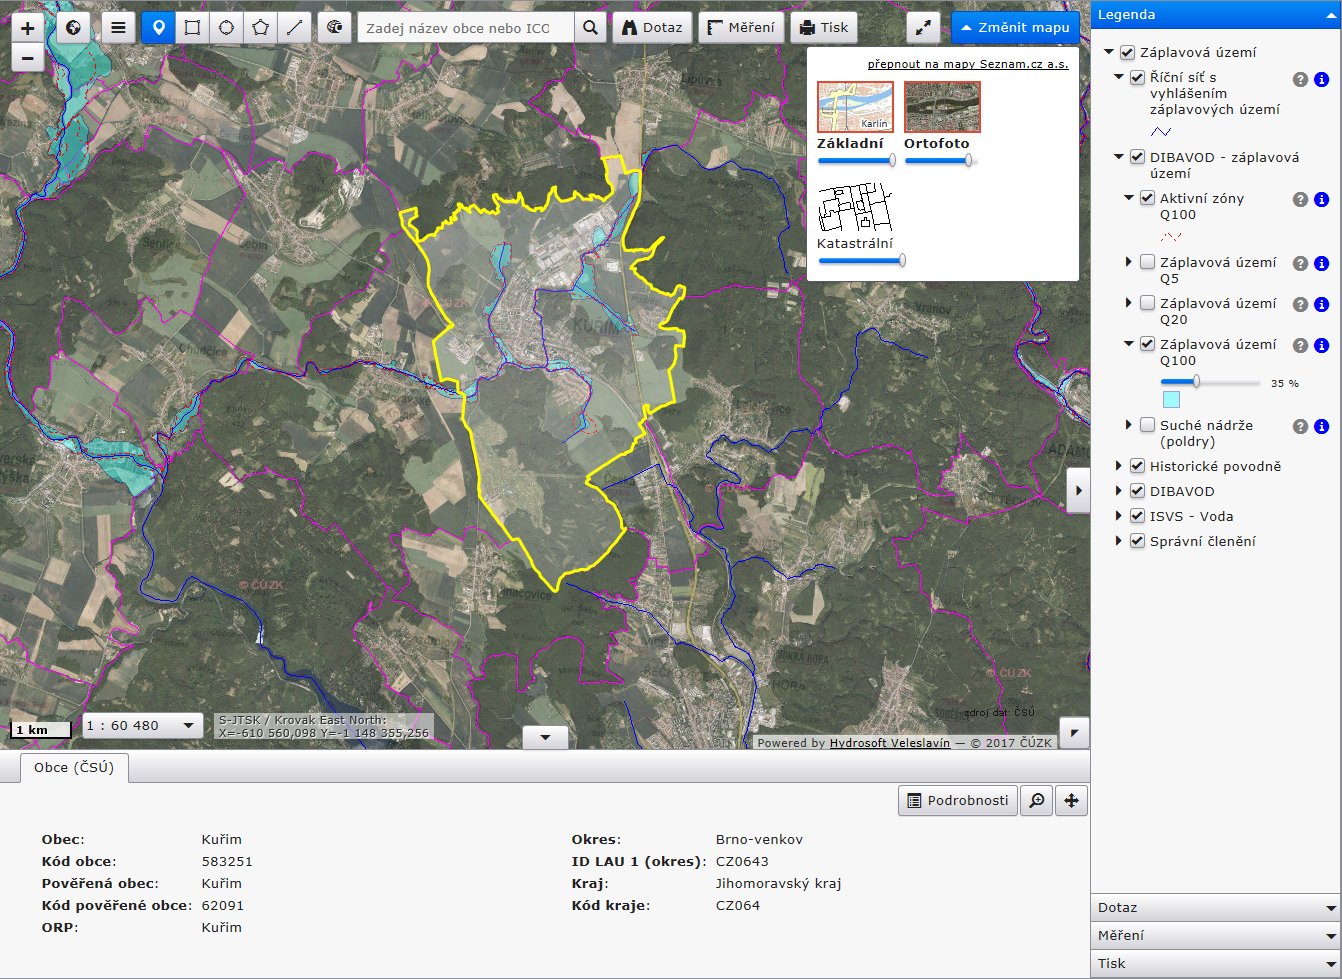This screenshot has width=1342, height=979.
Task: Open help for Záplavová území Q20
Action: 1300,304
